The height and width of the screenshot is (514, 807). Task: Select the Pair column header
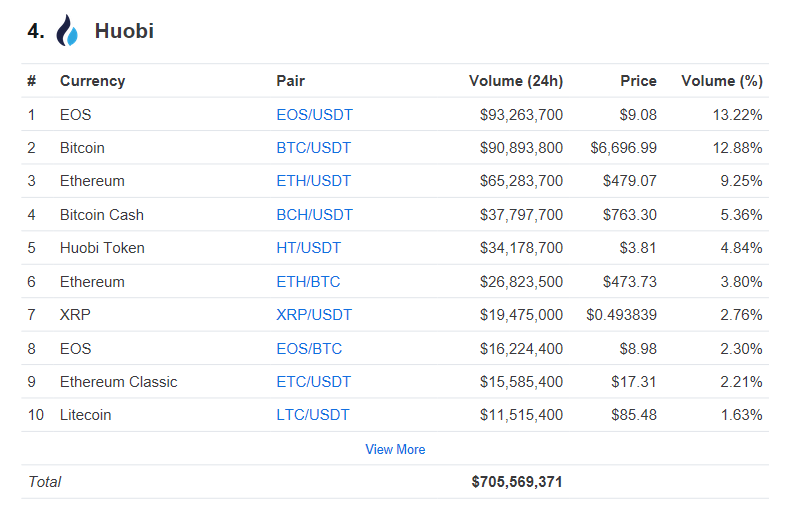click(x=290, y=81)
